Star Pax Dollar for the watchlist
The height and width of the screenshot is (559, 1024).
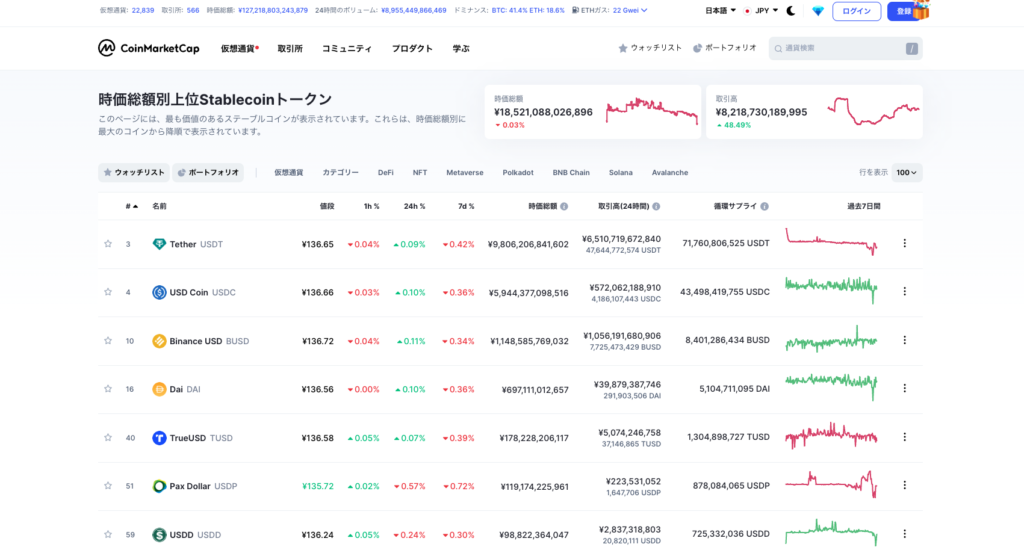point(108,486)
